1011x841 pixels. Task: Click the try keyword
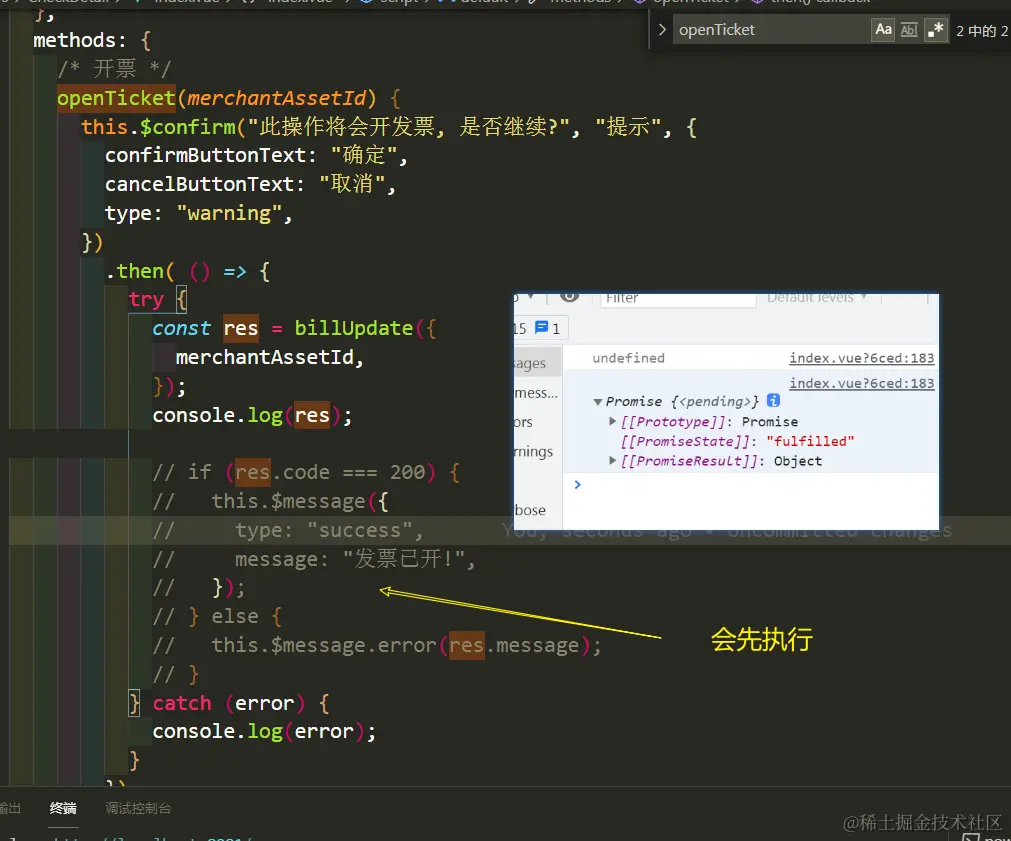pyautogui.click(x=146, y=300)
